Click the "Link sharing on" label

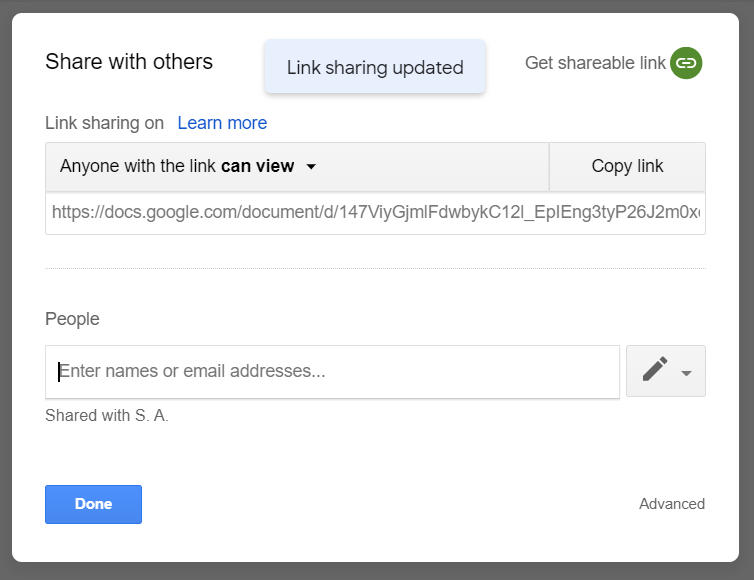point(104,123)
